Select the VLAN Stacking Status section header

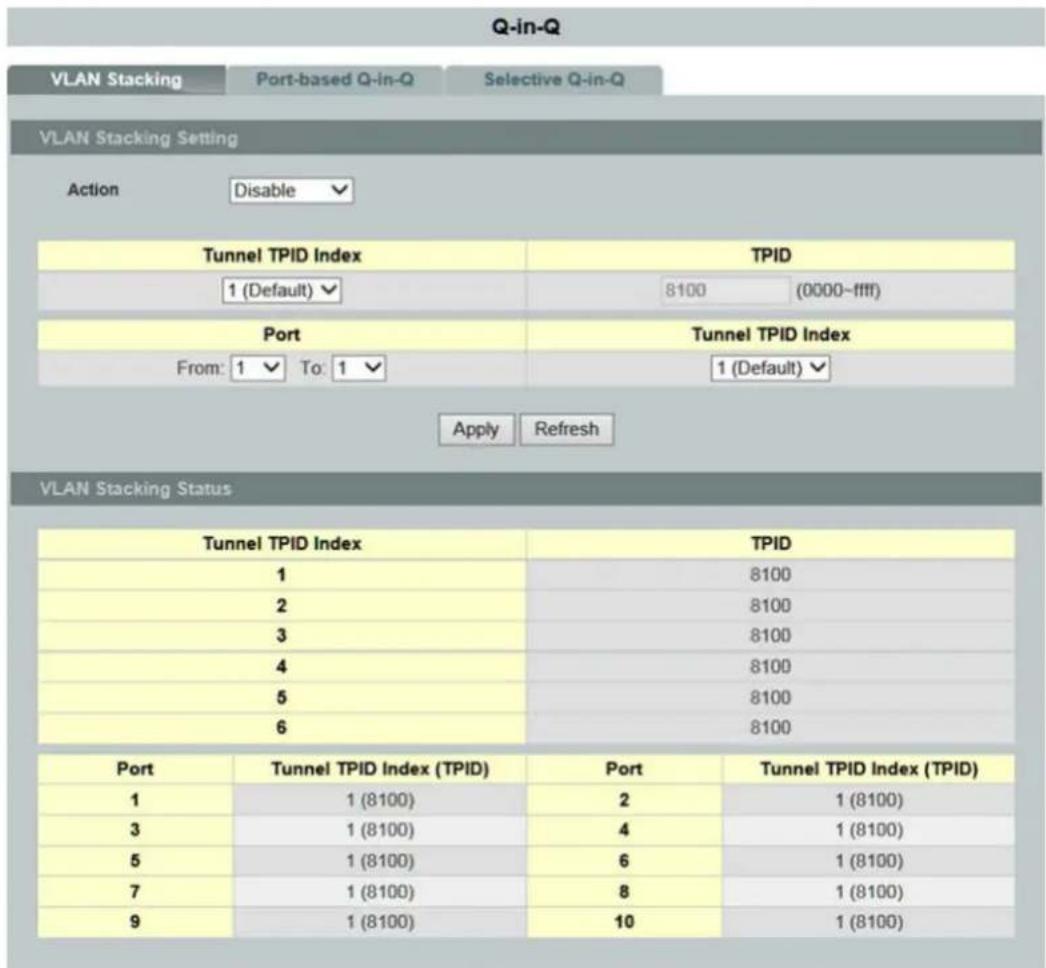pyautogui.click(x=526, y=488)
